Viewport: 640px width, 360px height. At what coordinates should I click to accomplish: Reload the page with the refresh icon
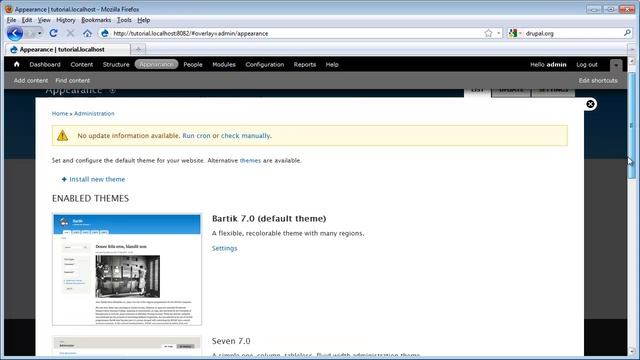pyautogui.click(x=53, y=33)
